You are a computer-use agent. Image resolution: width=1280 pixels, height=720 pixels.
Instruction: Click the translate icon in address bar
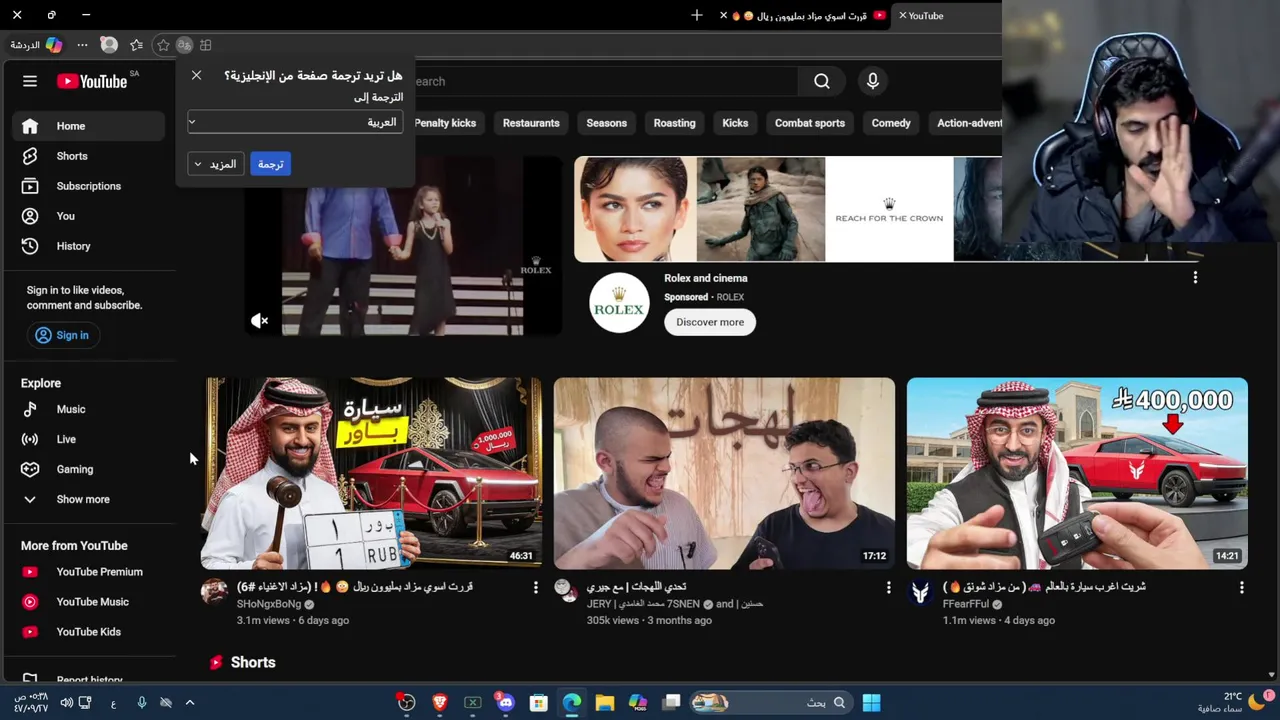tap(184, 45)
